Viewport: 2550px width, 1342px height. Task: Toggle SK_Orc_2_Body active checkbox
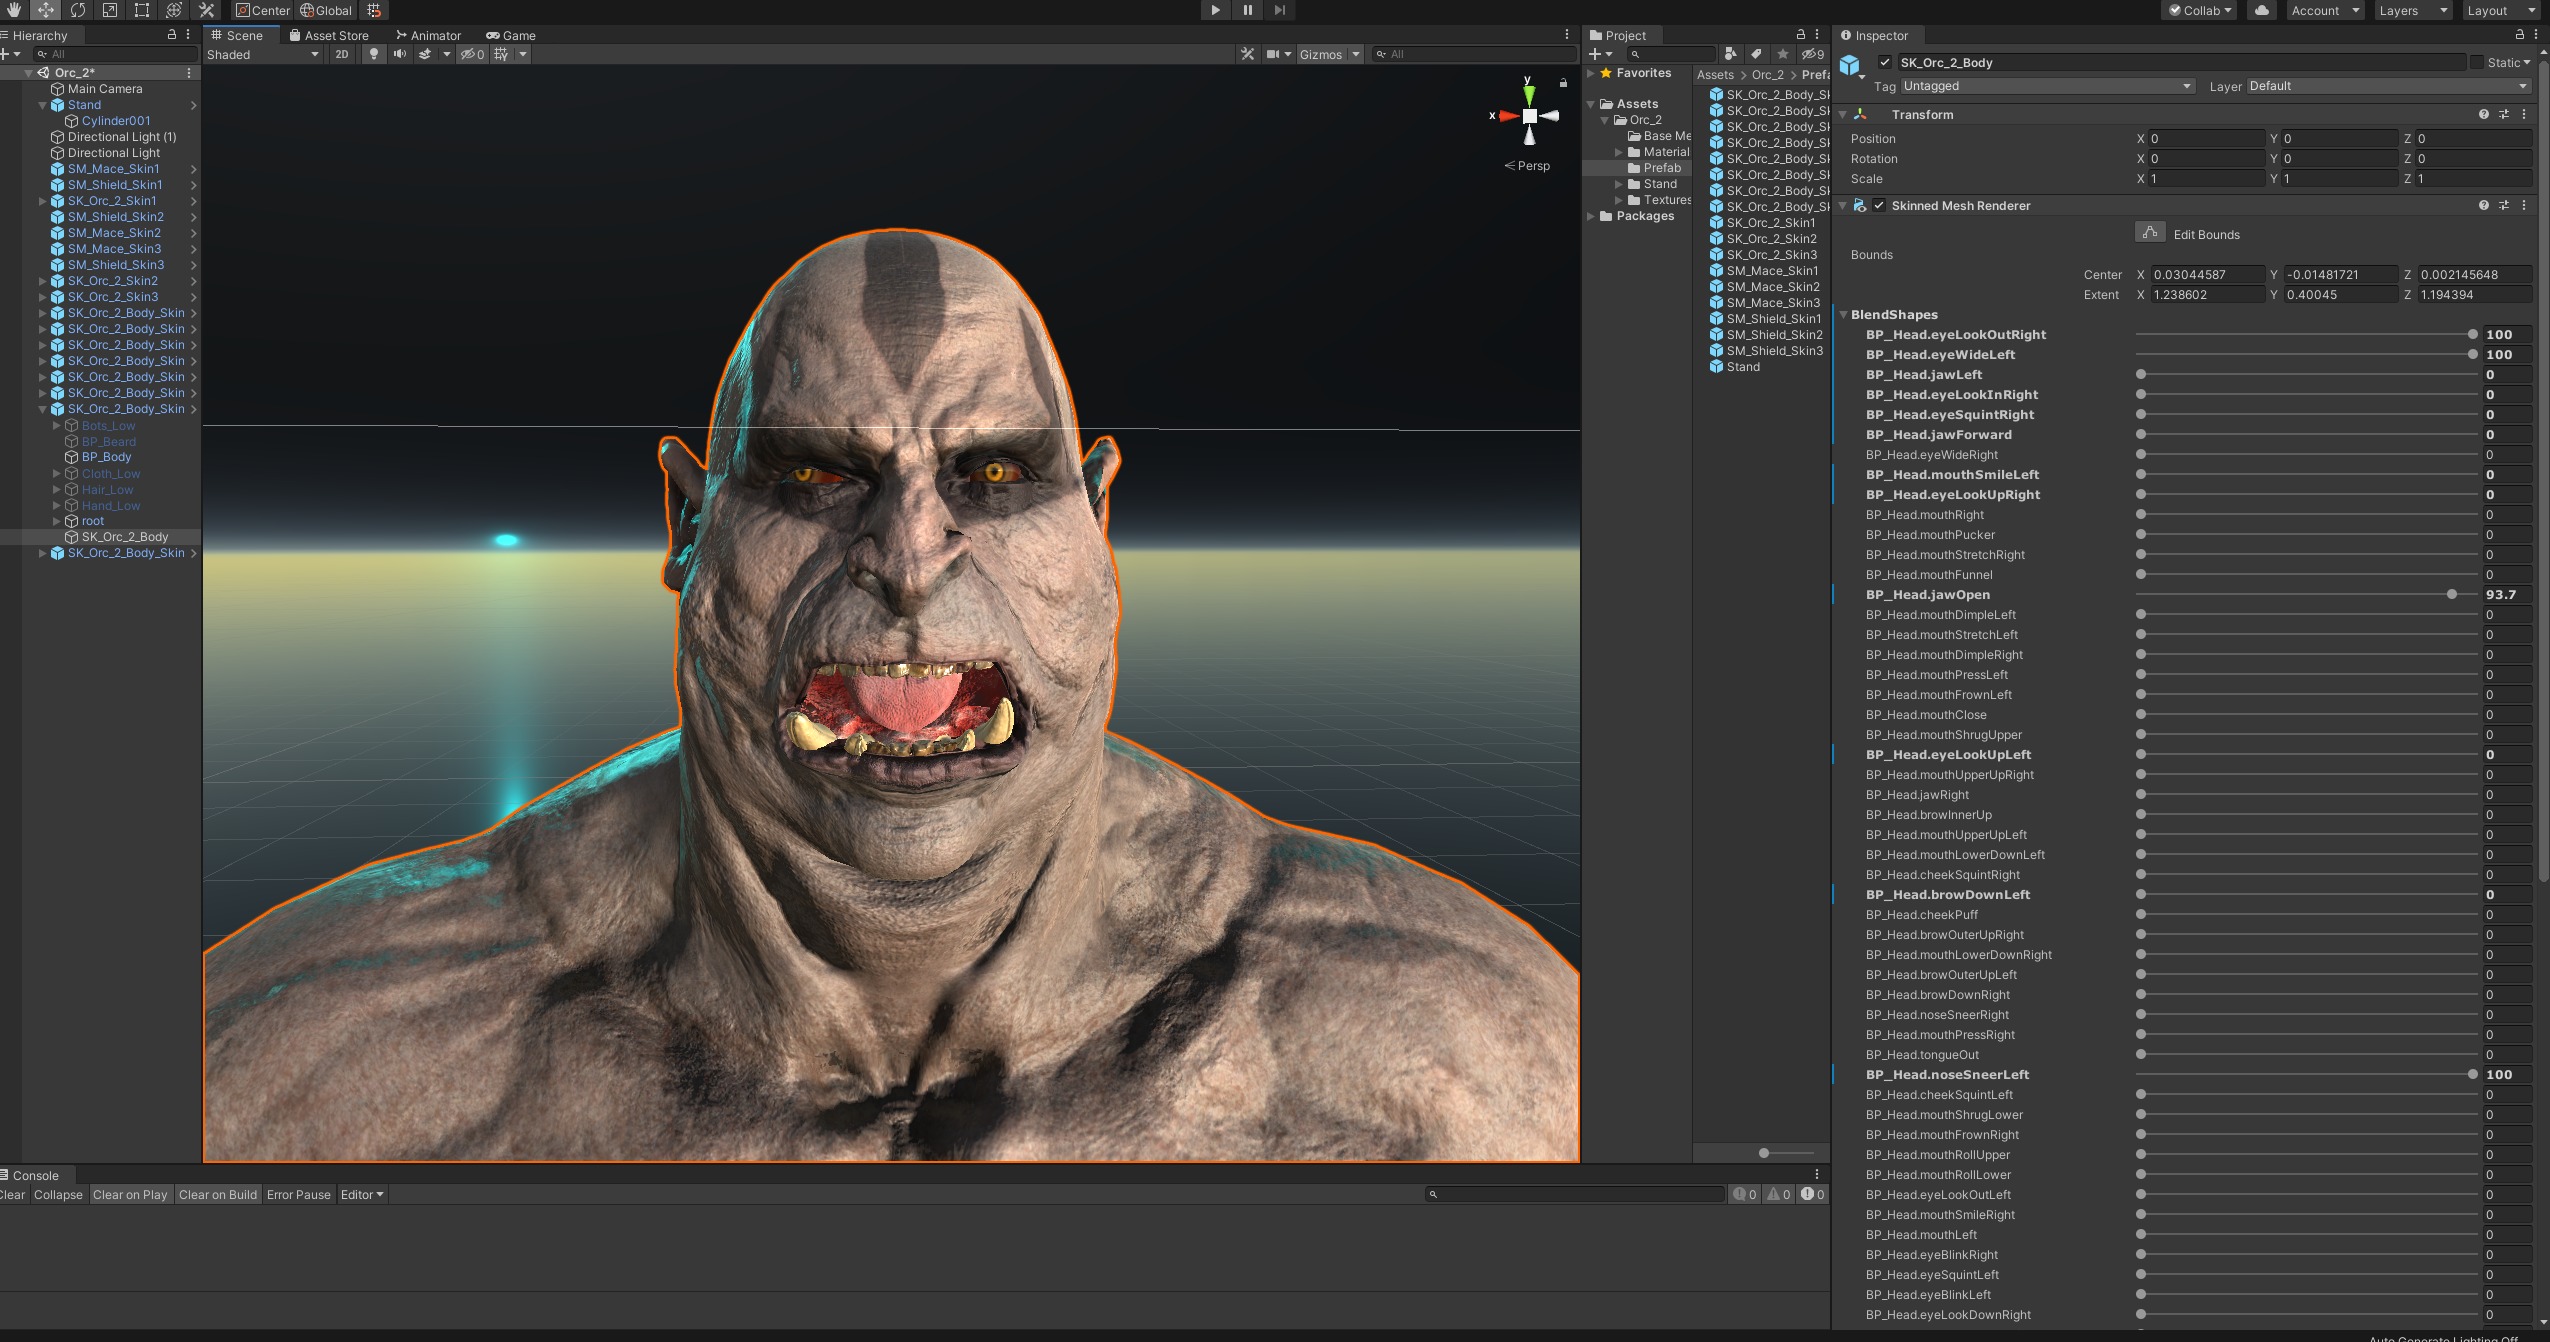(x=1885, y=62)
